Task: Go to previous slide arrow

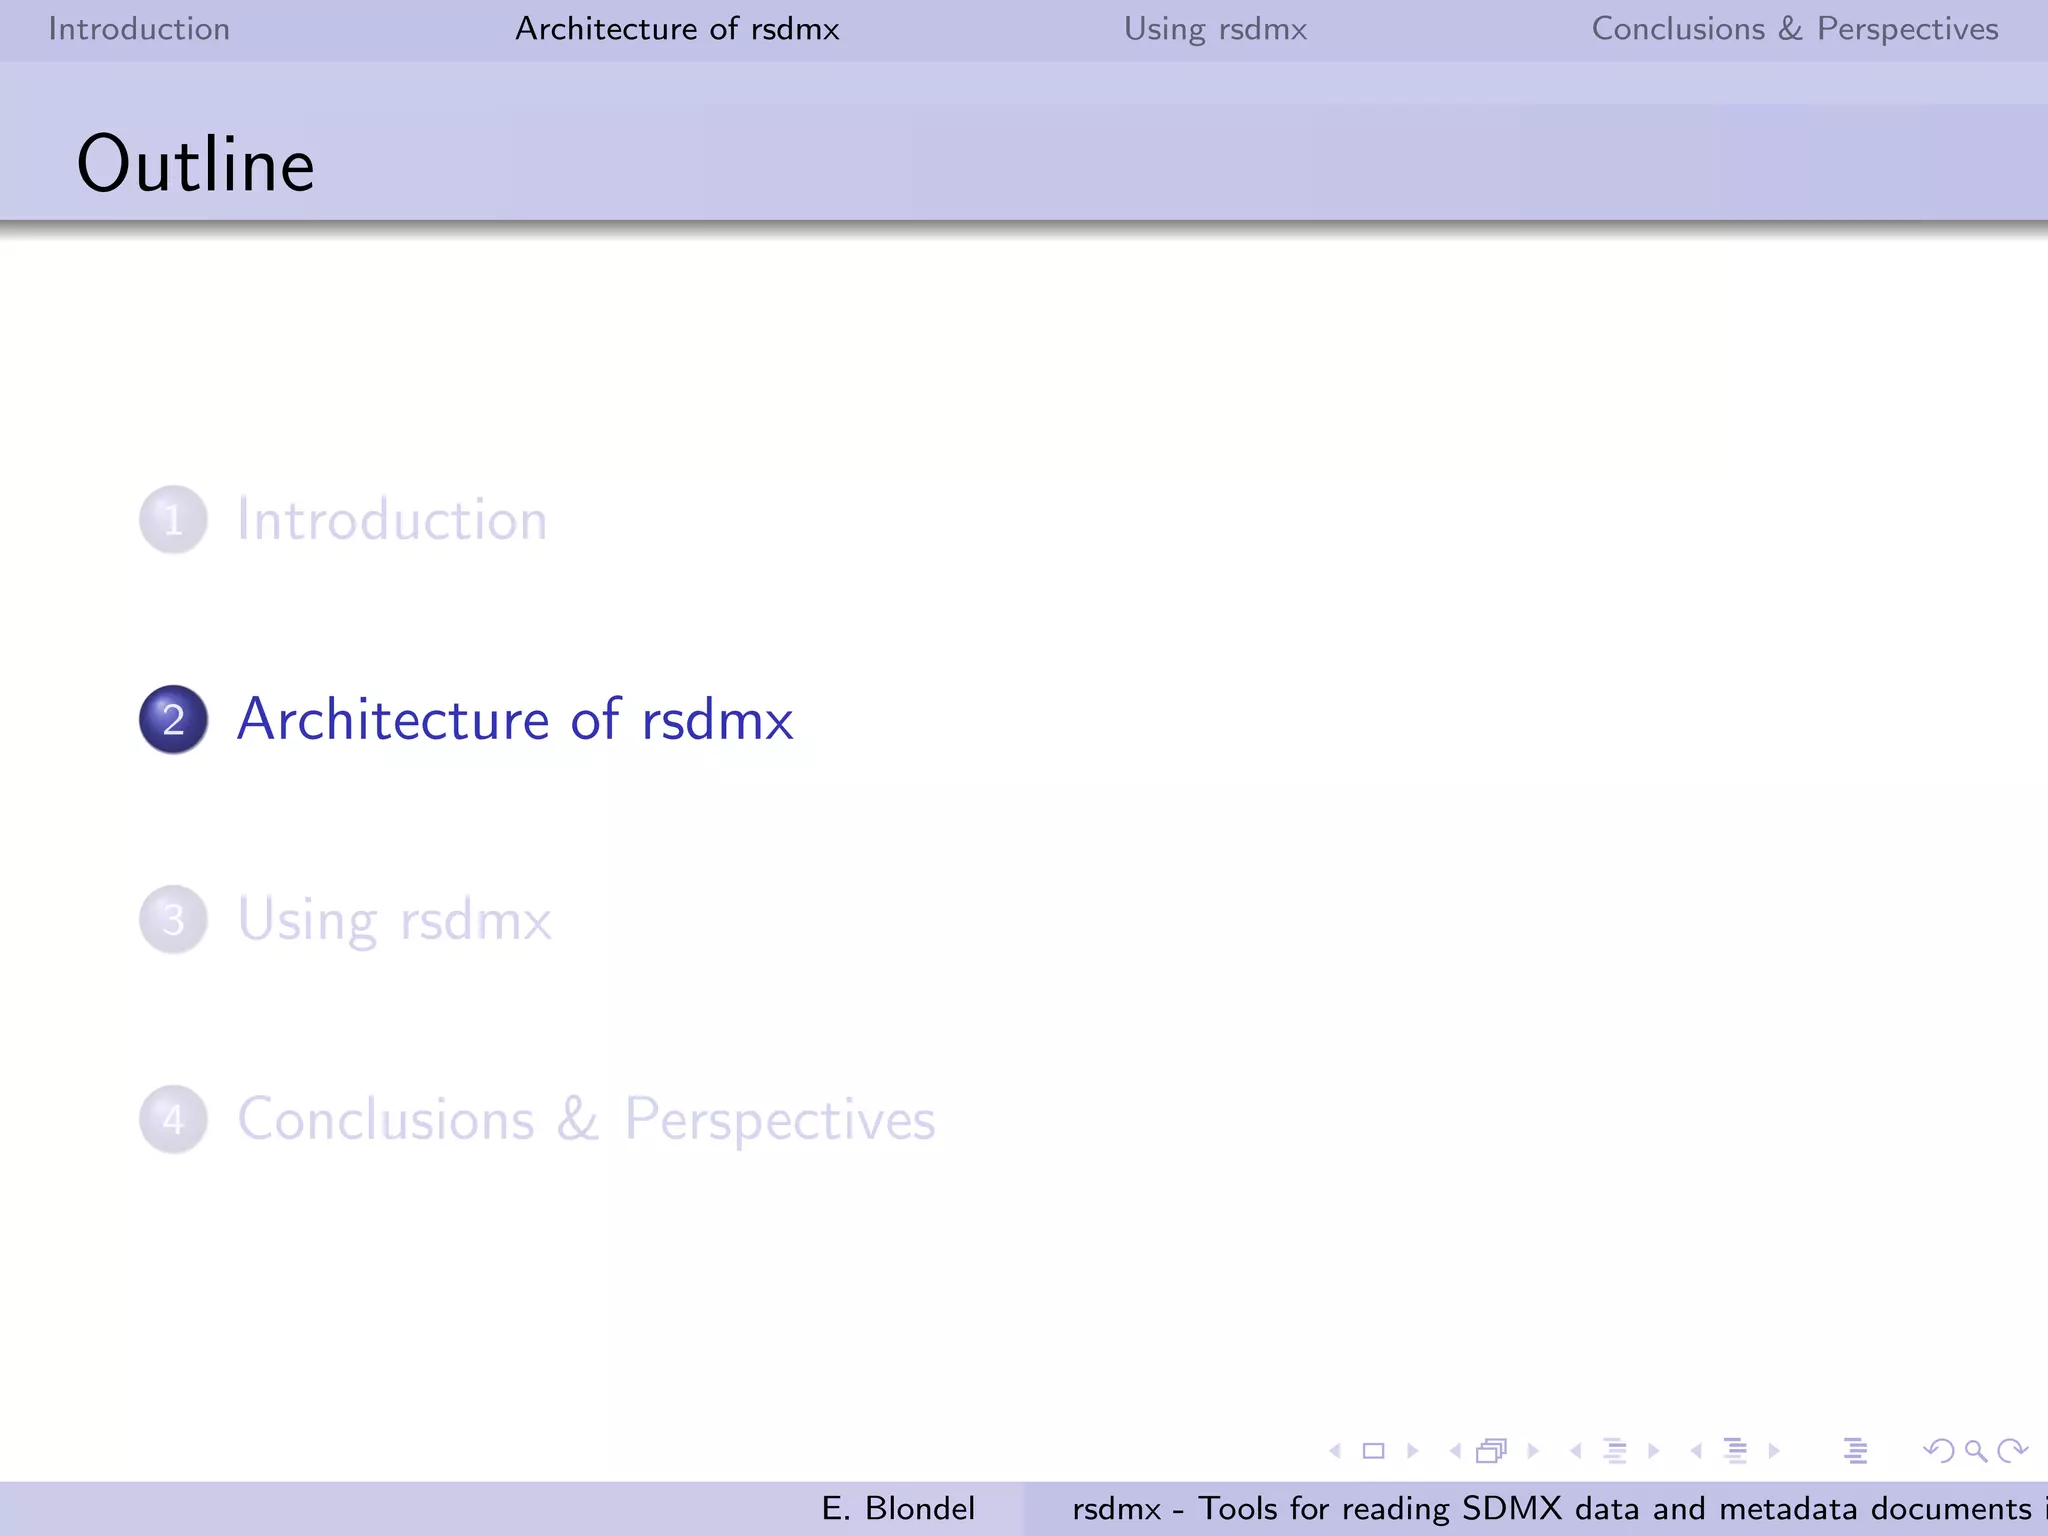Action: click(x=1335, y=1451)
